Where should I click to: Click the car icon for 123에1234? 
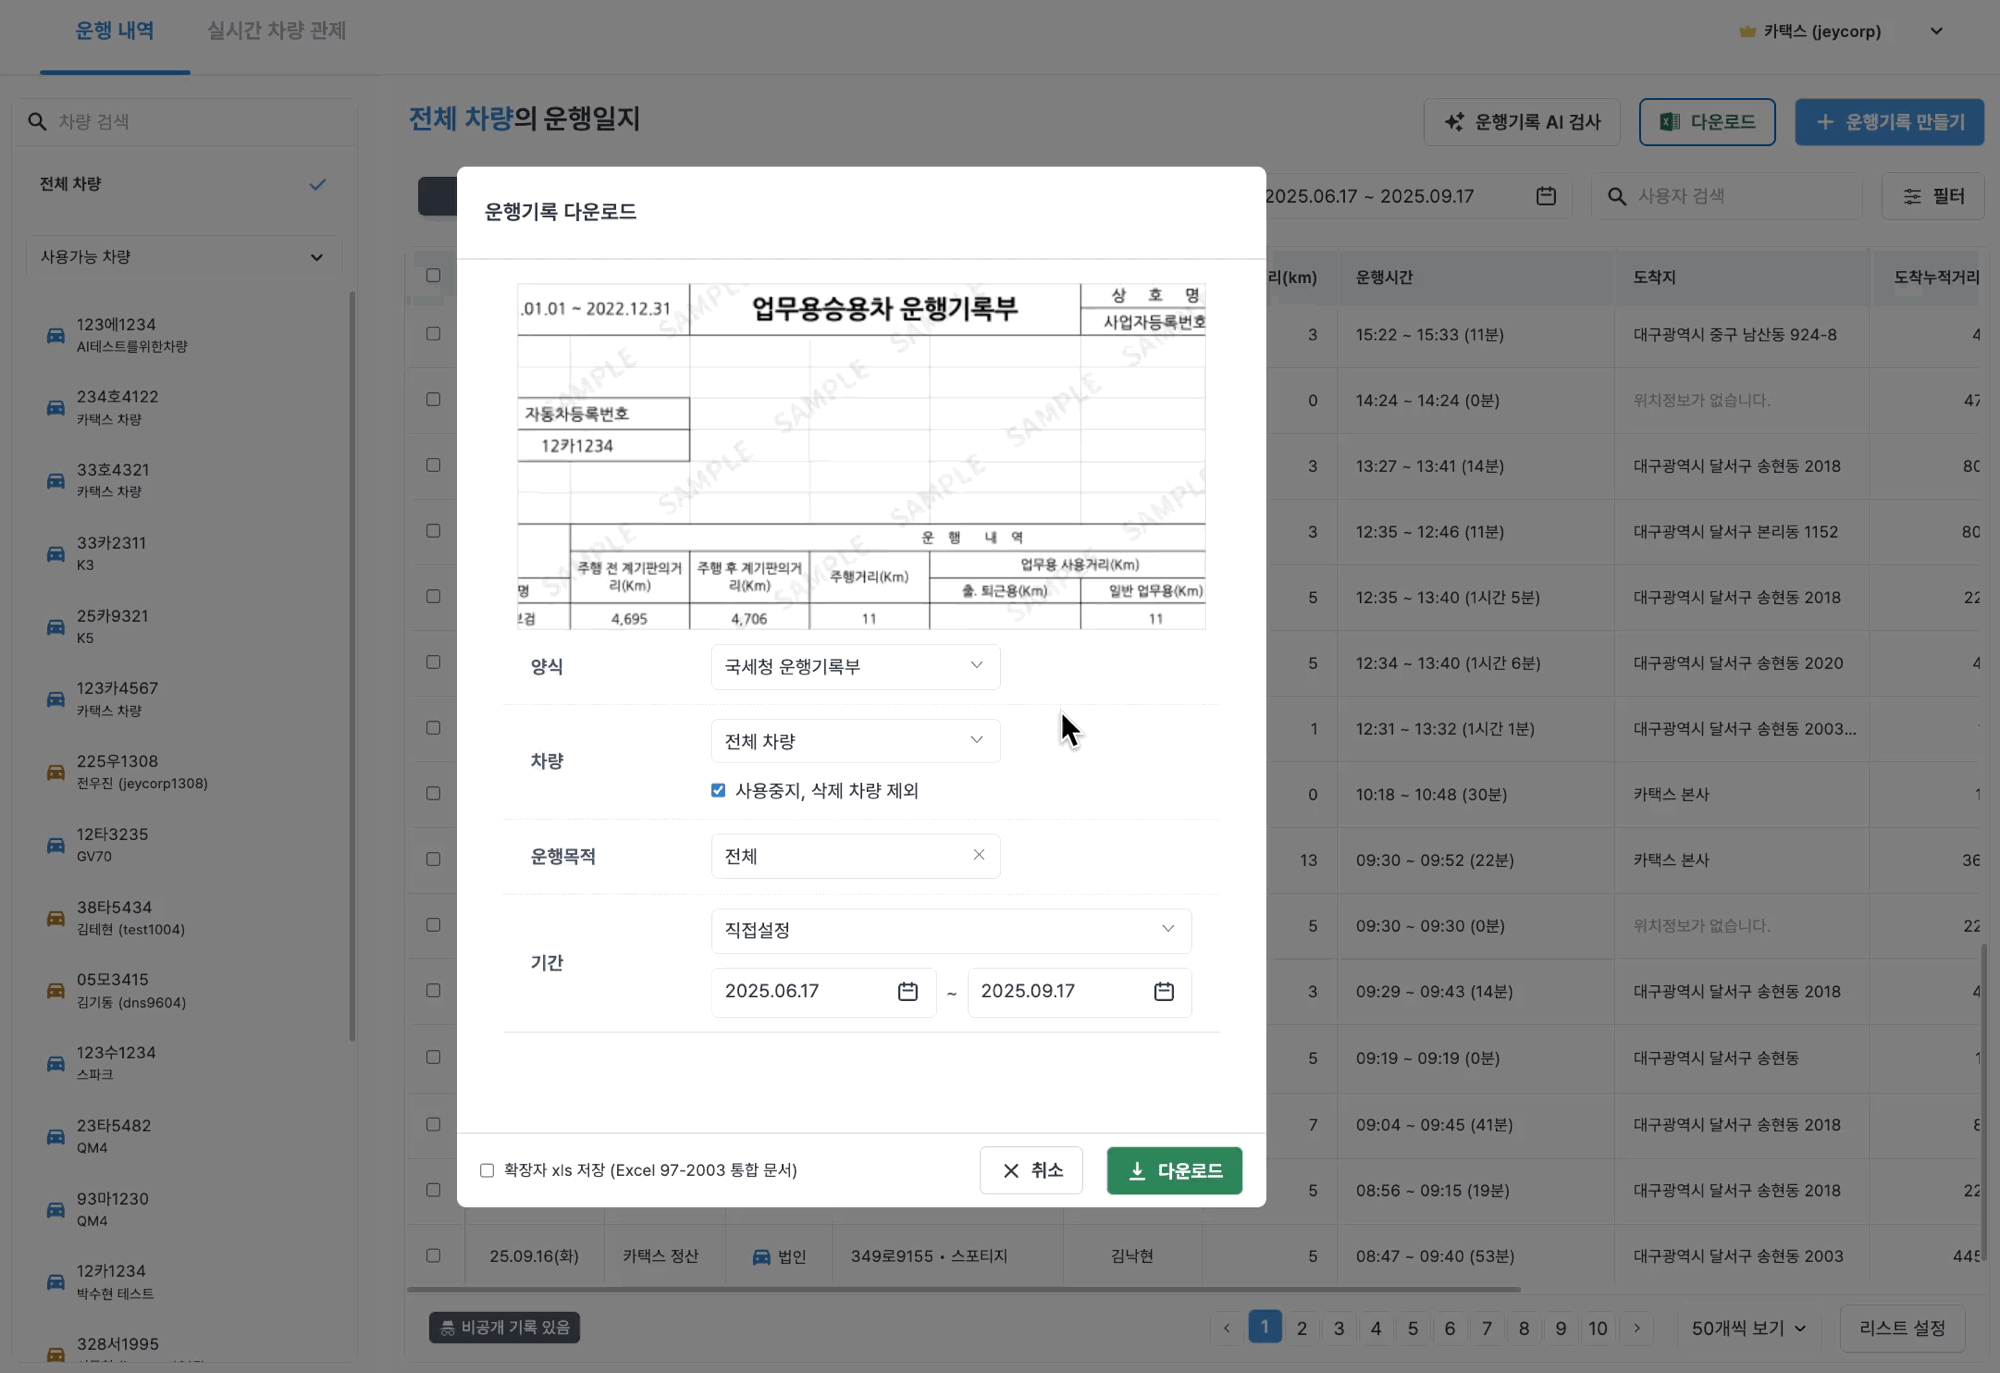[x=56, y=335]
